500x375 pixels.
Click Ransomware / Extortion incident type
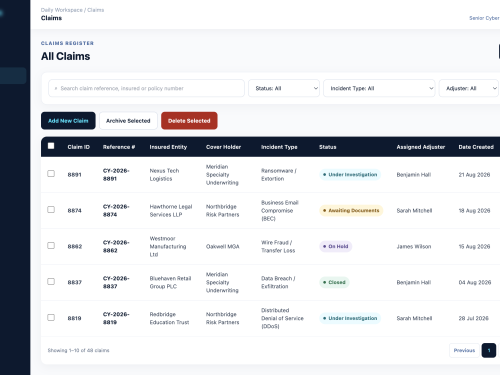(x=279, y=175)
